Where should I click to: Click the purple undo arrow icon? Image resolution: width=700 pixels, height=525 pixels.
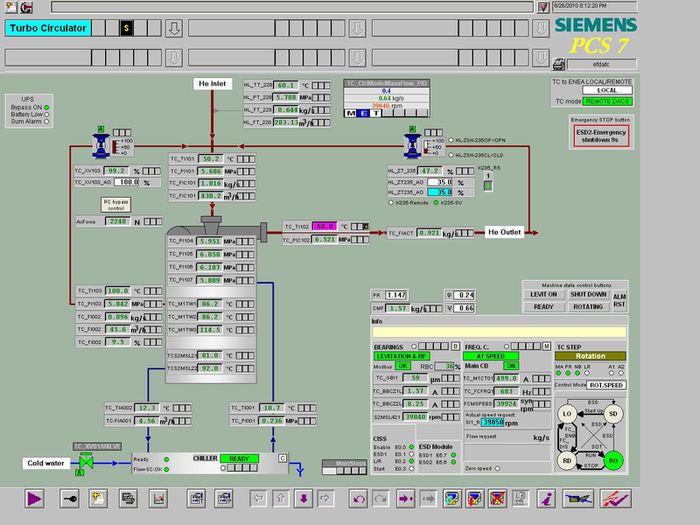[358, 498]
